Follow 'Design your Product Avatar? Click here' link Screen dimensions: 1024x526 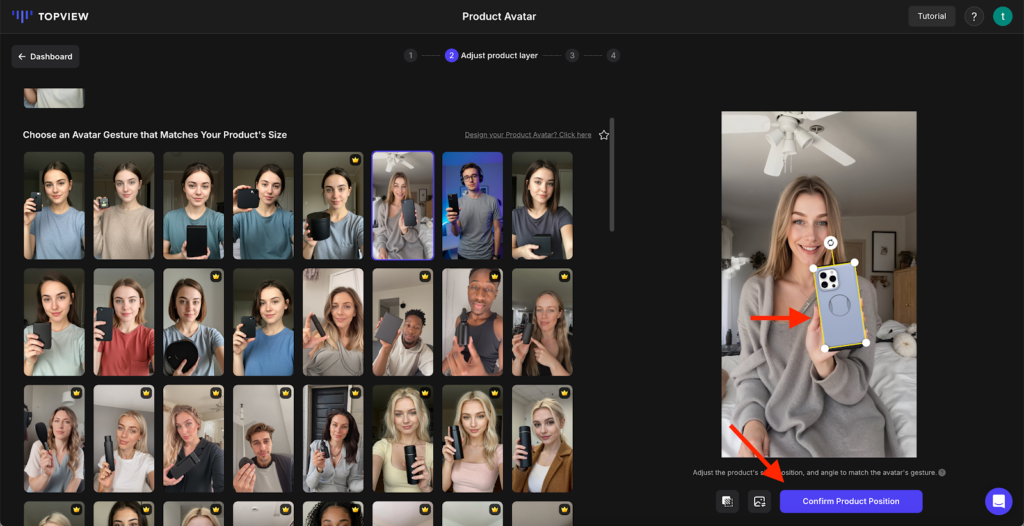527,135
